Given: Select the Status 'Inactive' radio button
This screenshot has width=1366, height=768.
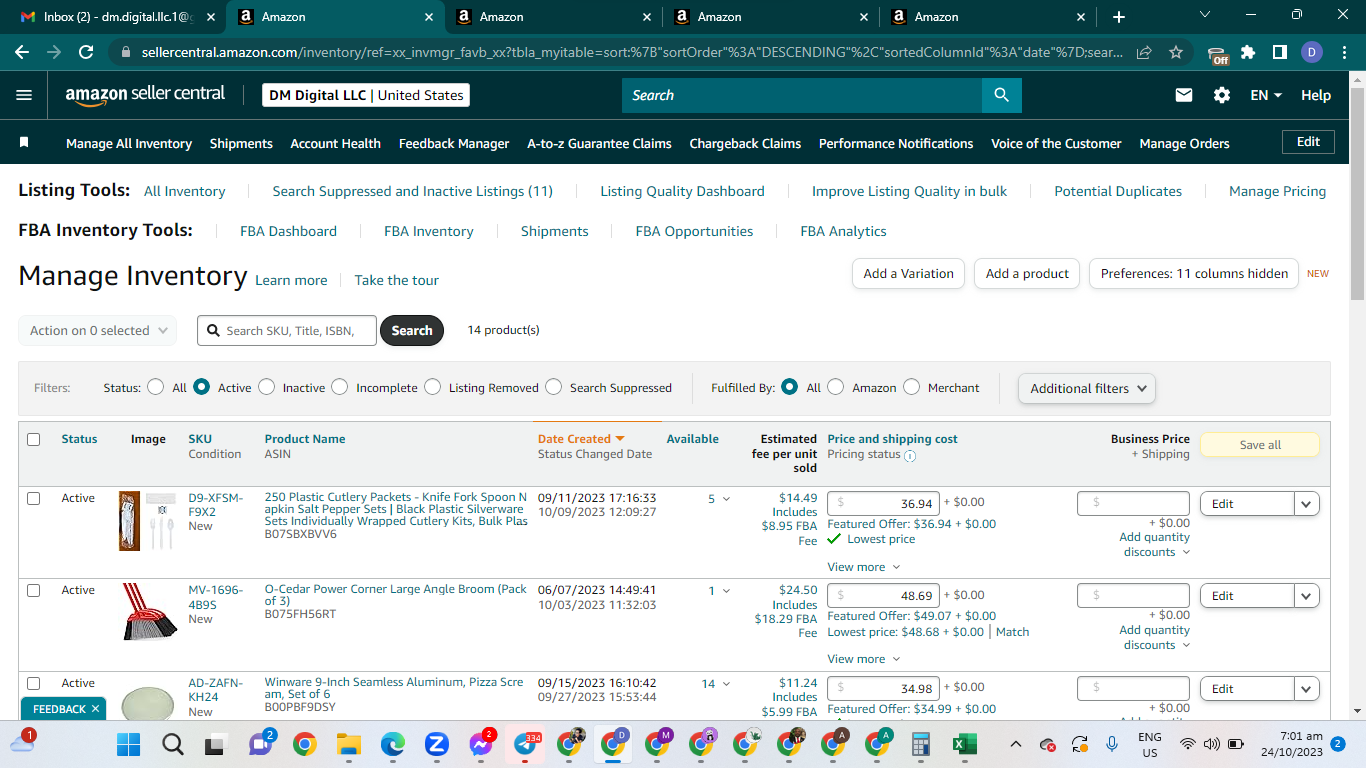Looking at the screenshot, I should coord(267,387).
